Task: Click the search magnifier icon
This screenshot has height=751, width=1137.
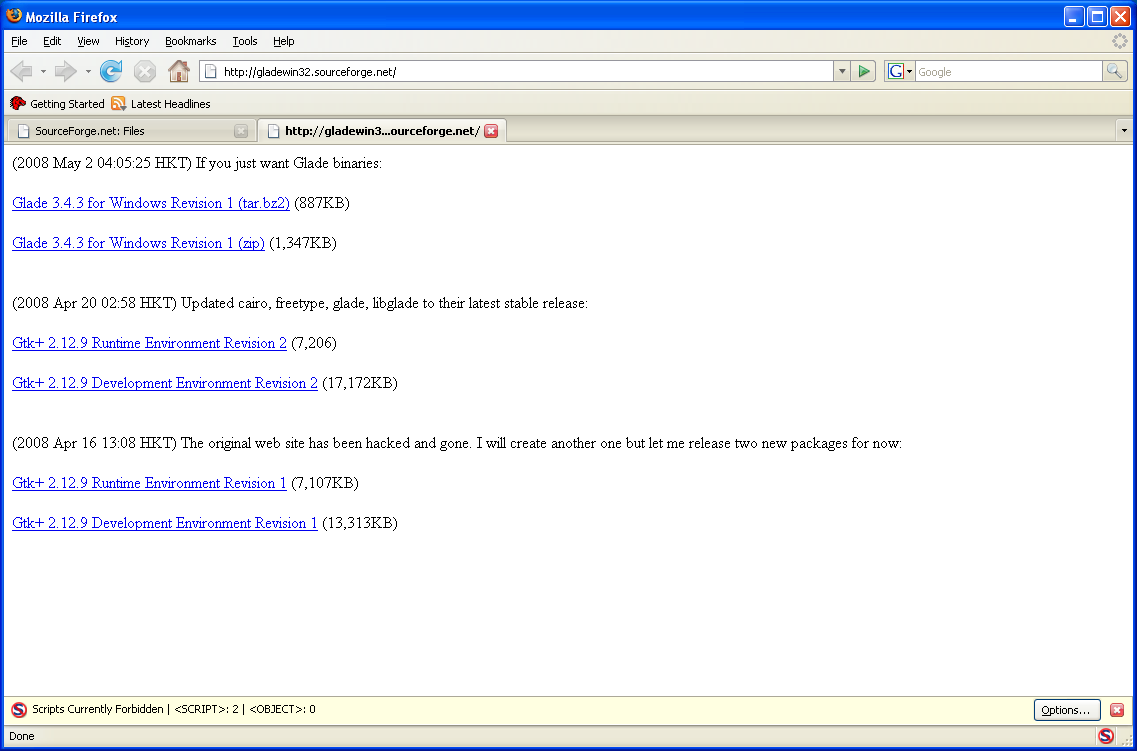Action: [x=1114, y=71]
